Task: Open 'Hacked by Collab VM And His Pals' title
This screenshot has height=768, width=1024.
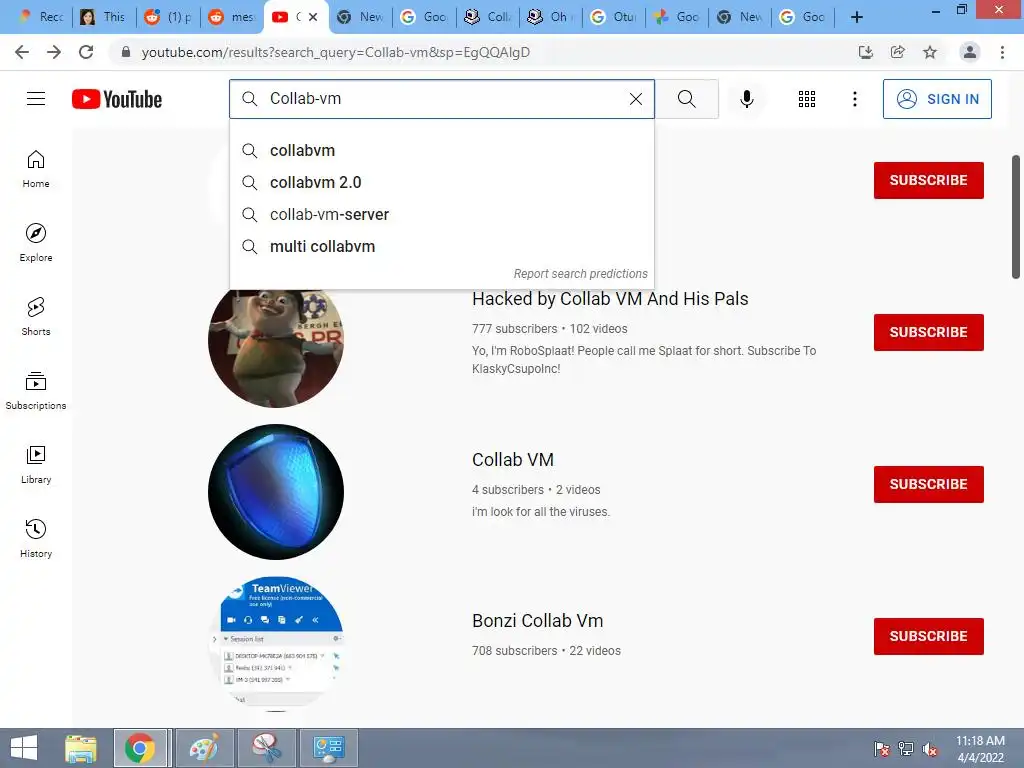Action: [610, 298]
